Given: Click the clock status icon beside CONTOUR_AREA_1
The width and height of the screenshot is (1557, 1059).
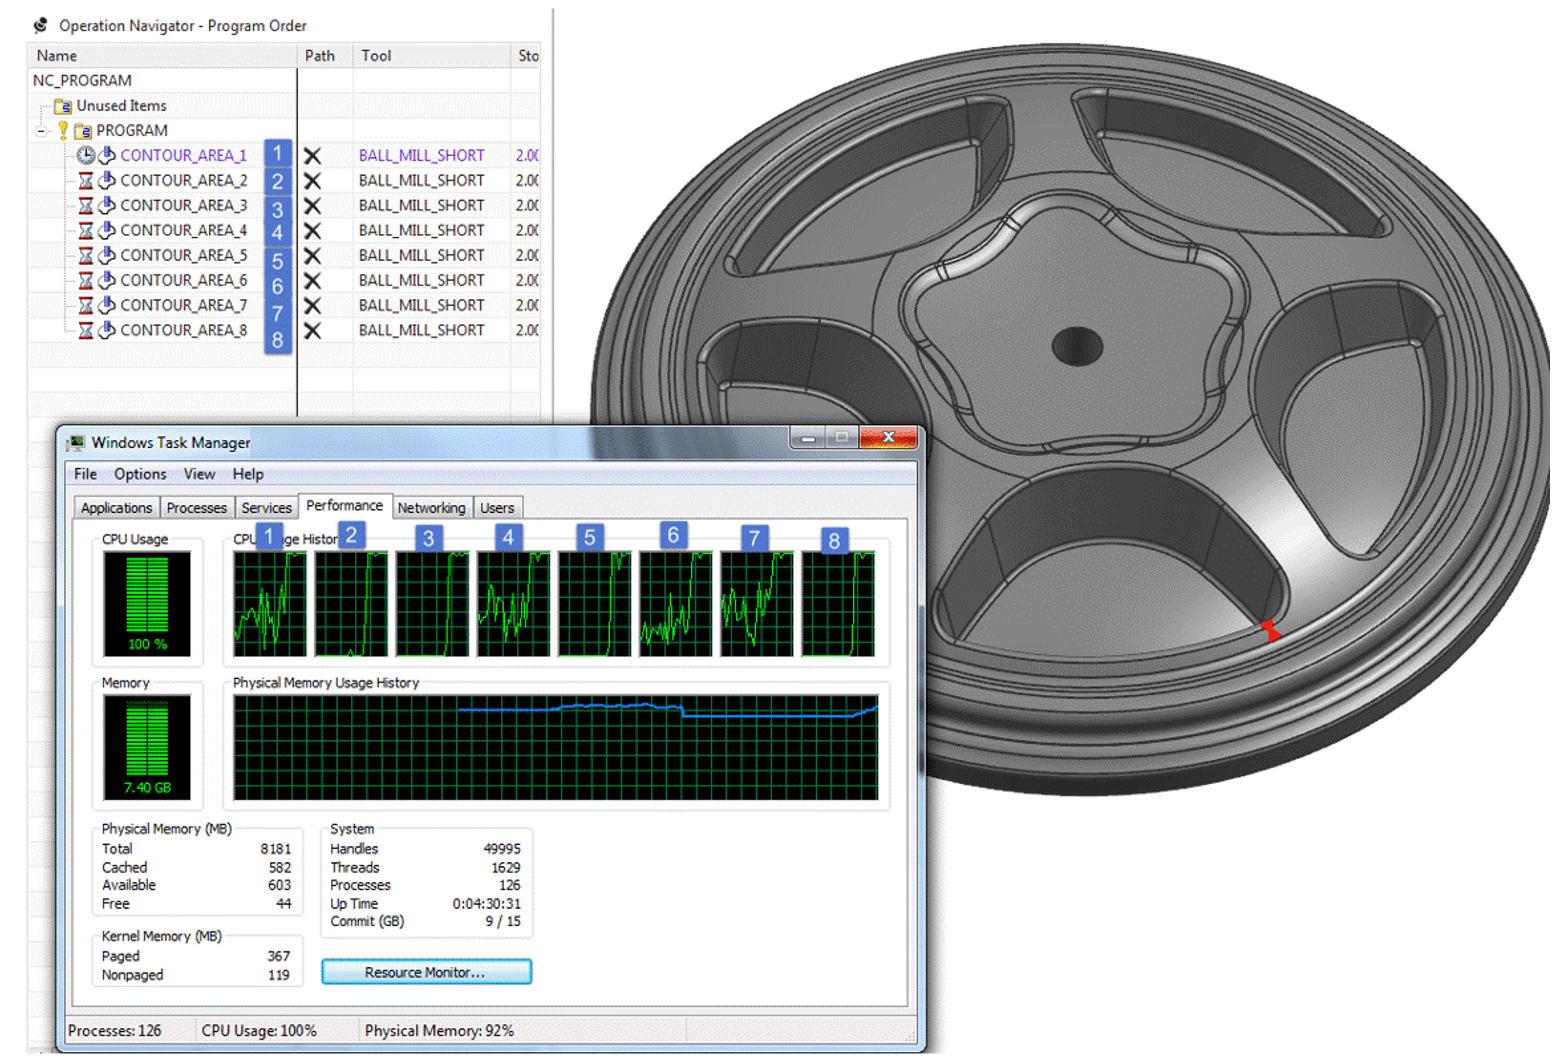Looking at the screenshot, I should coord(86,155).
